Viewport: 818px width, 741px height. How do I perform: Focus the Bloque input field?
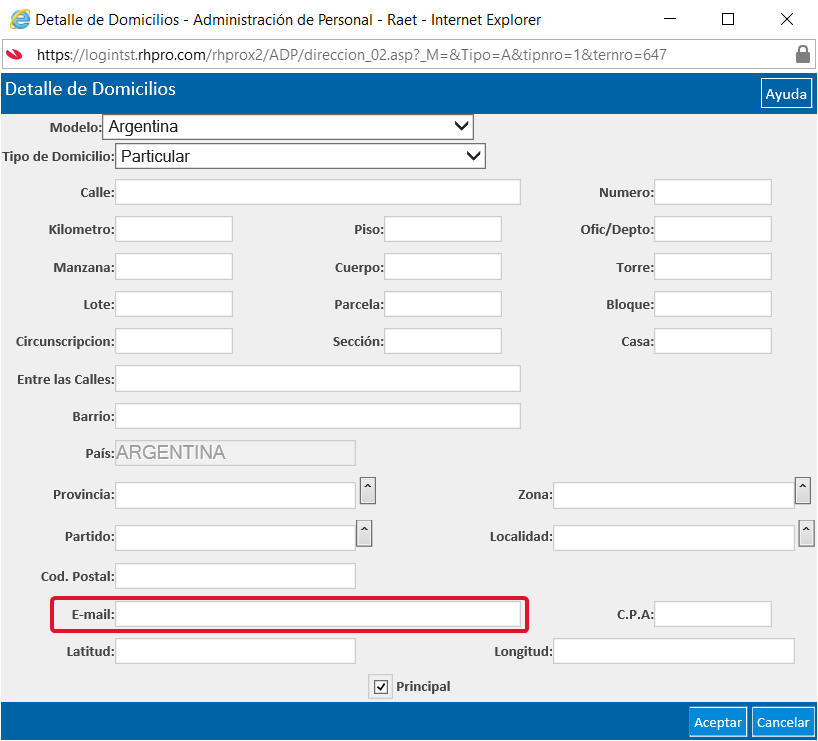click(x=713, y=304)
